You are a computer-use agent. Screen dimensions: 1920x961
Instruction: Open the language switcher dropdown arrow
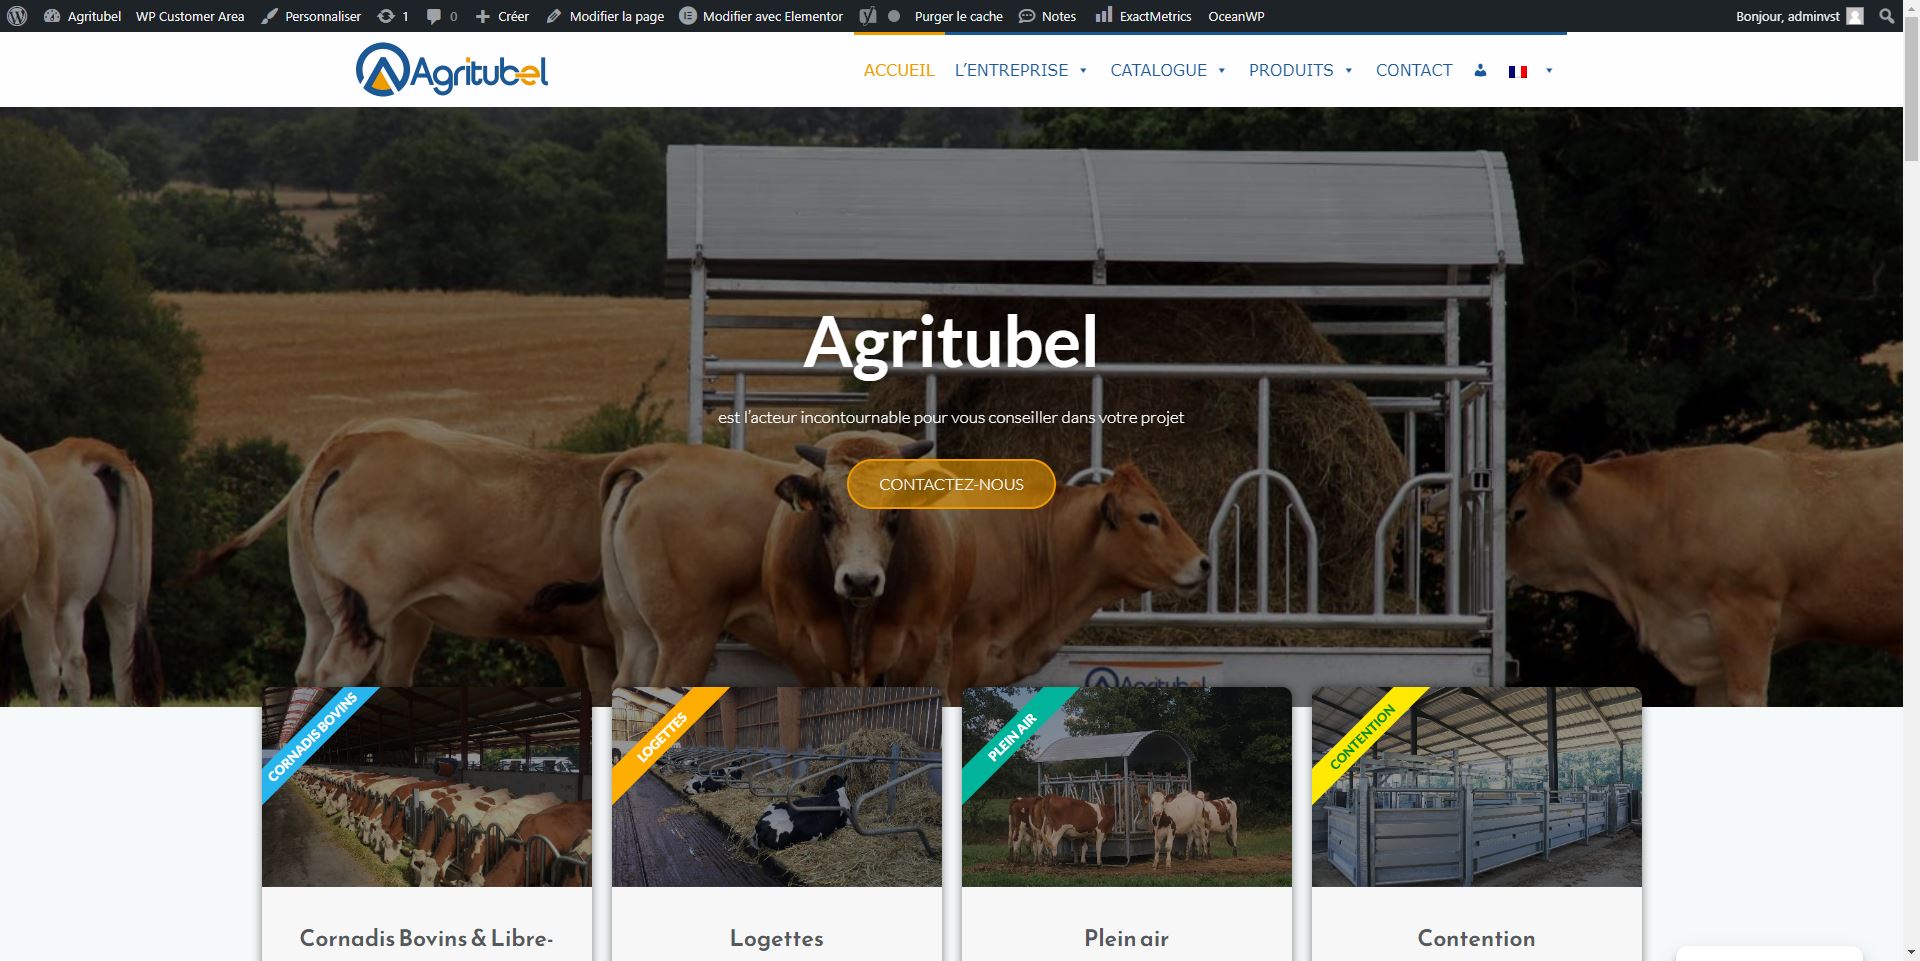point(1549,71)
